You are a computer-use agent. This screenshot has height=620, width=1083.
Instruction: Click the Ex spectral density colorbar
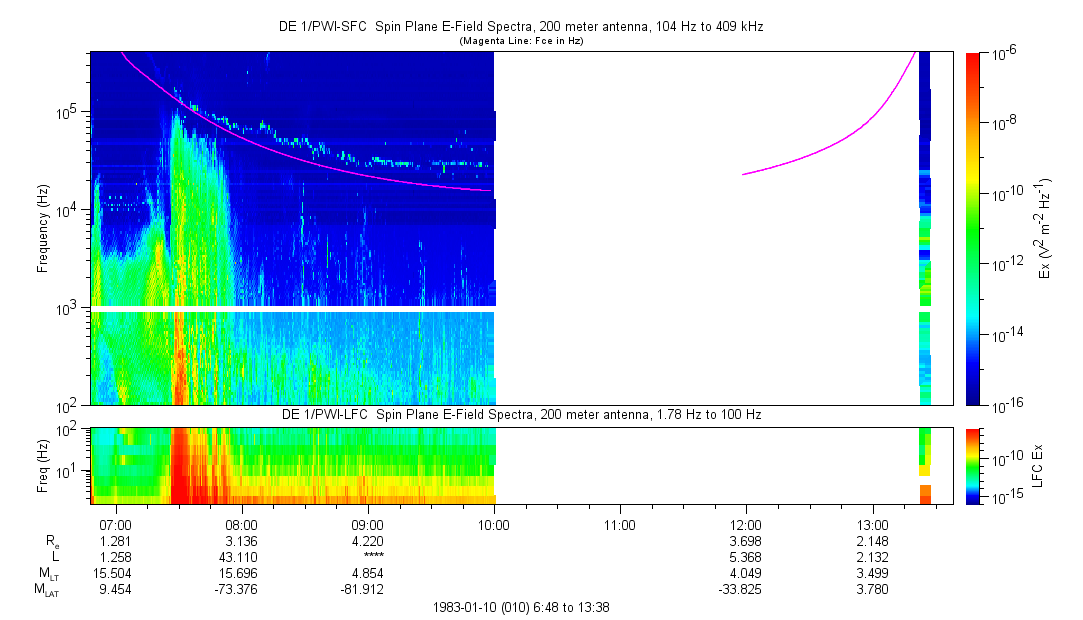click(x=973, y=228)
